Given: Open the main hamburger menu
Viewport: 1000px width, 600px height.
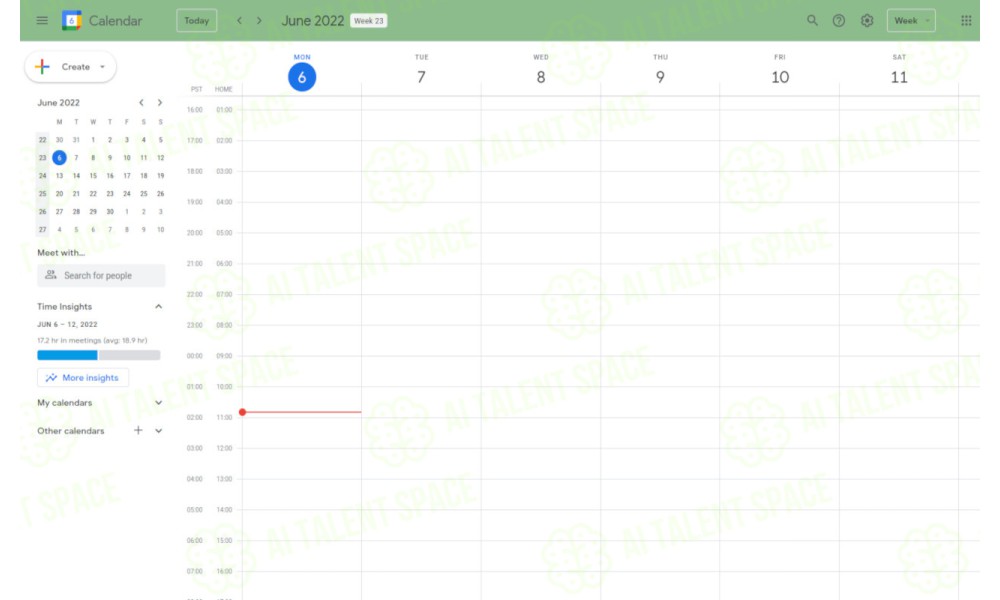Looking at the screenshot, I should coord(42,20).
